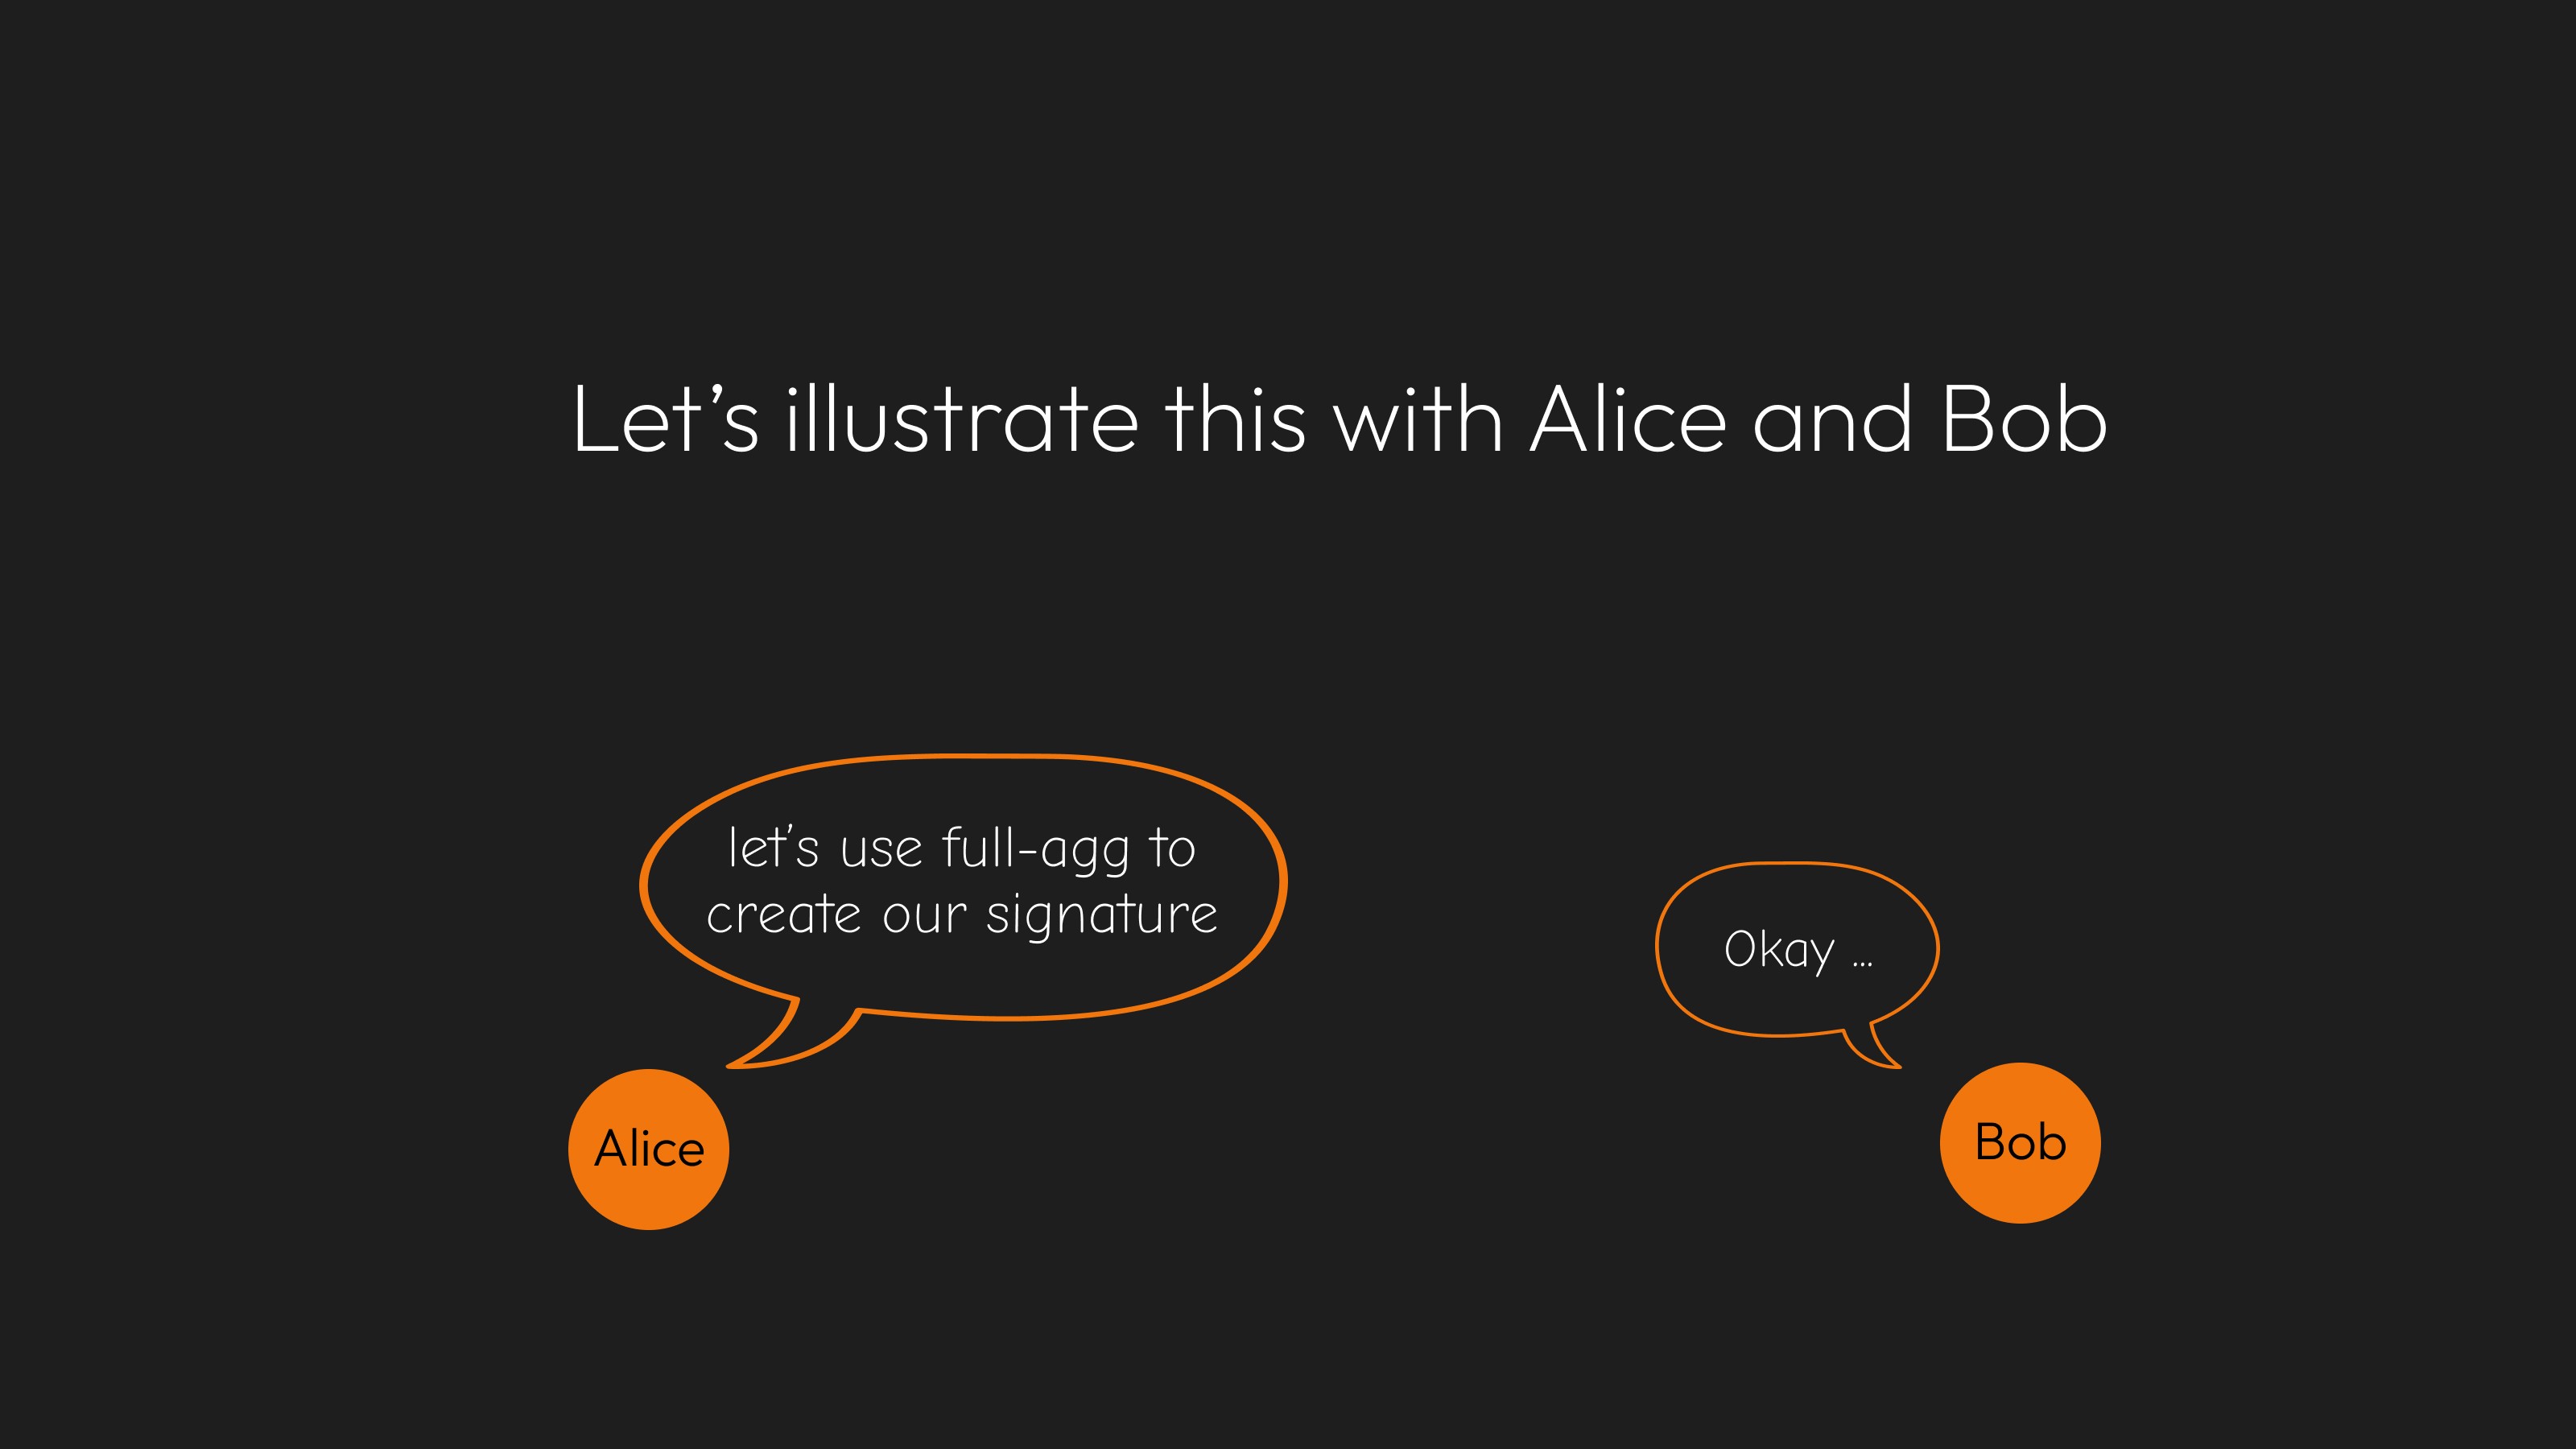Select the slide title text
Viewport: 2576px width, 1449px height.
coord(1340,420)
